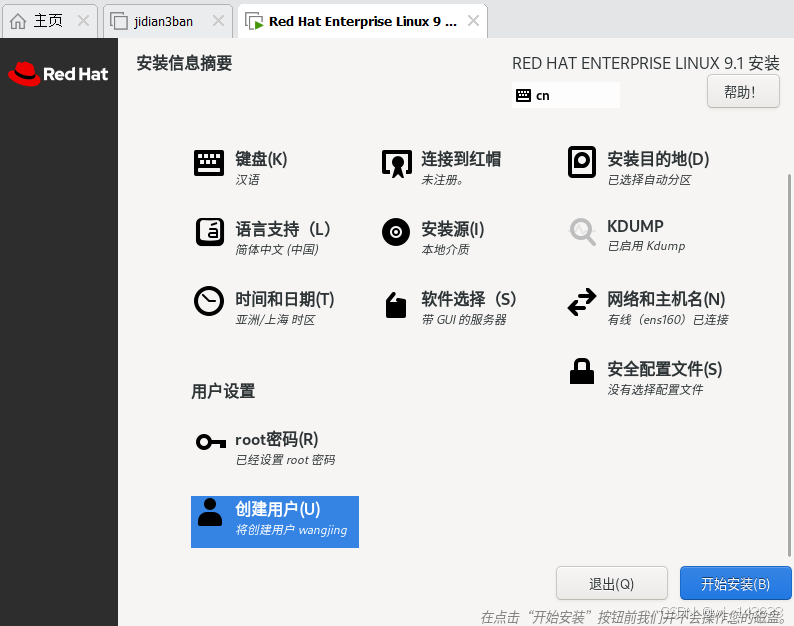
Task: Close the 主页 tab
Action: pyautogui.click(x=84, y=21)
